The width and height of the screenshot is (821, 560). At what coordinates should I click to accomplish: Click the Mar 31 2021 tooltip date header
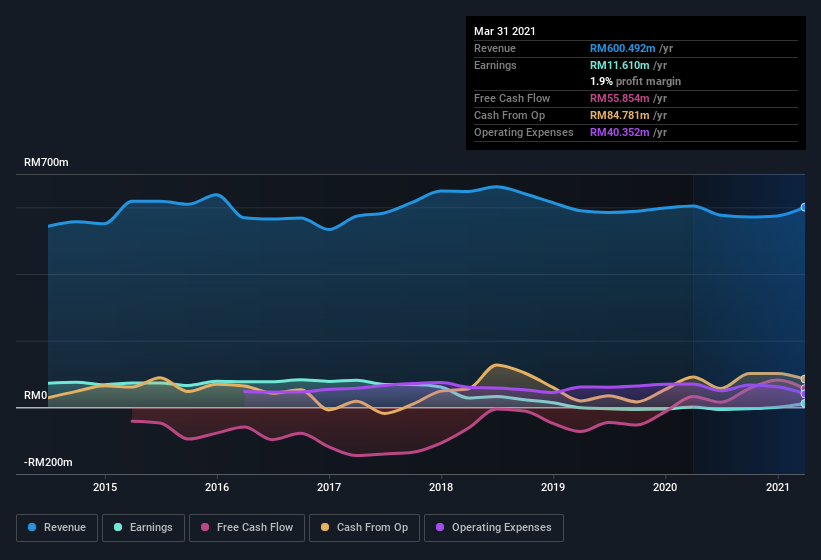click(x=505, y=31)
